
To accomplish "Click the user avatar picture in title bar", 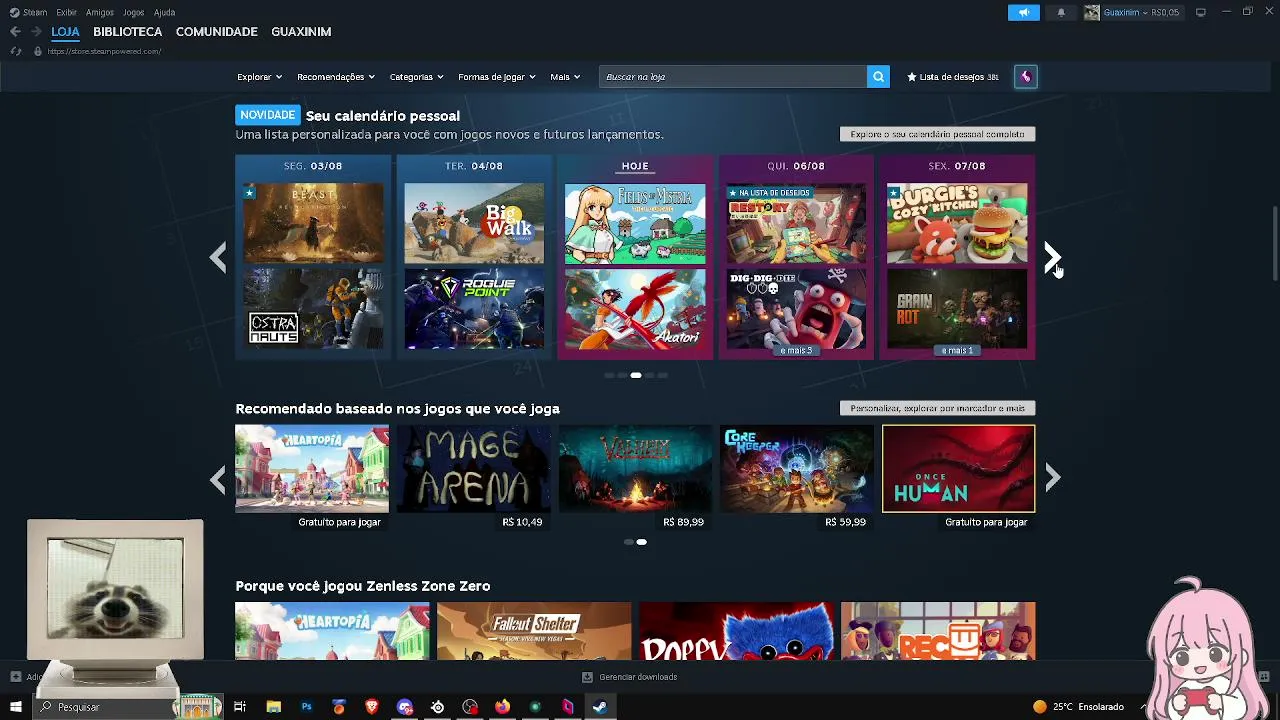I will (1092, 12).
